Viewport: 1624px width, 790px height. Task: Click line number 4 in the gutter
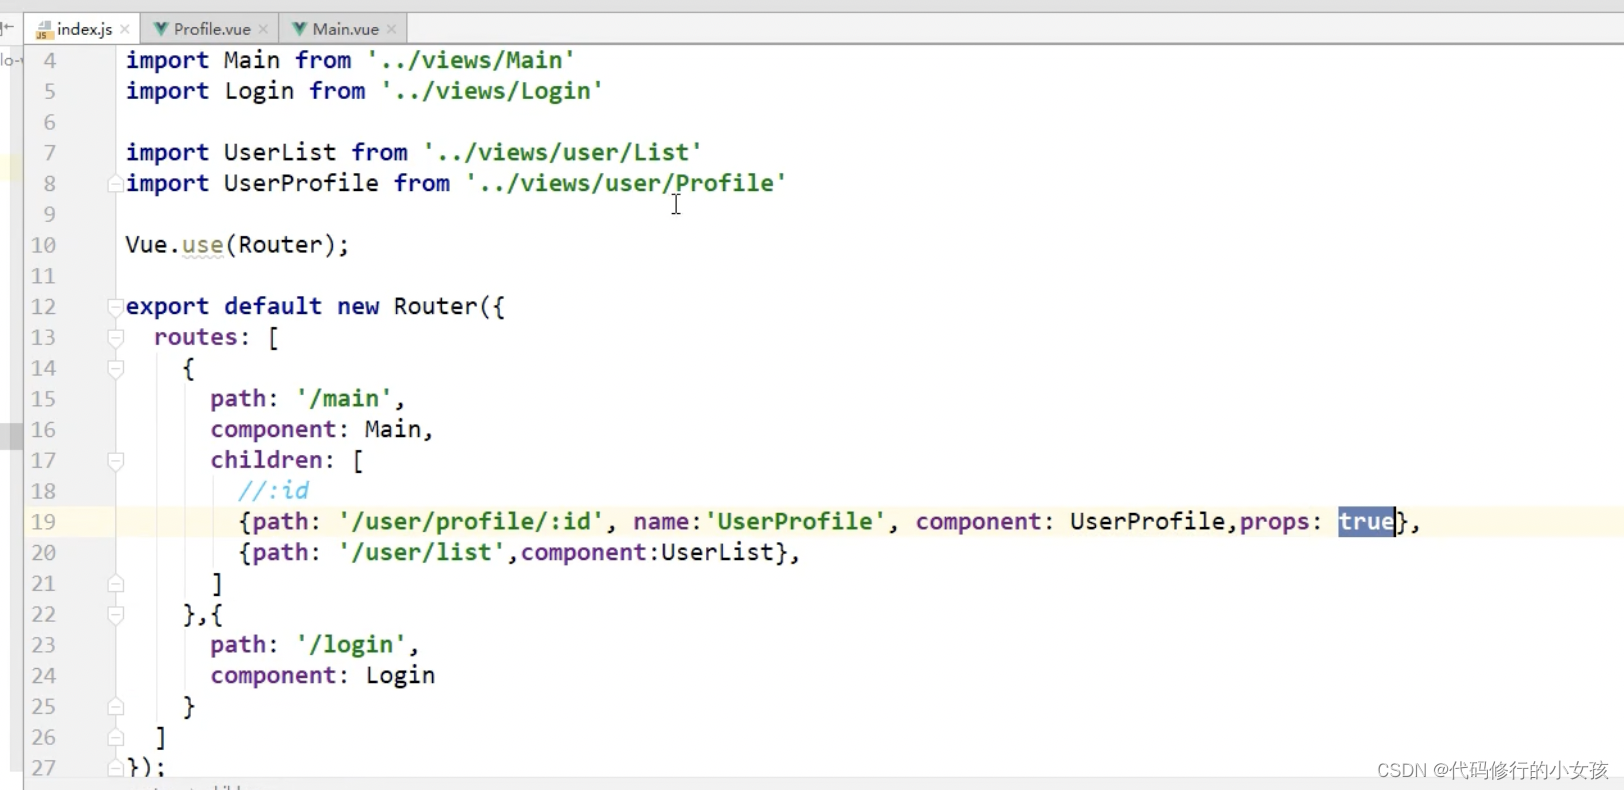(49, 60)
